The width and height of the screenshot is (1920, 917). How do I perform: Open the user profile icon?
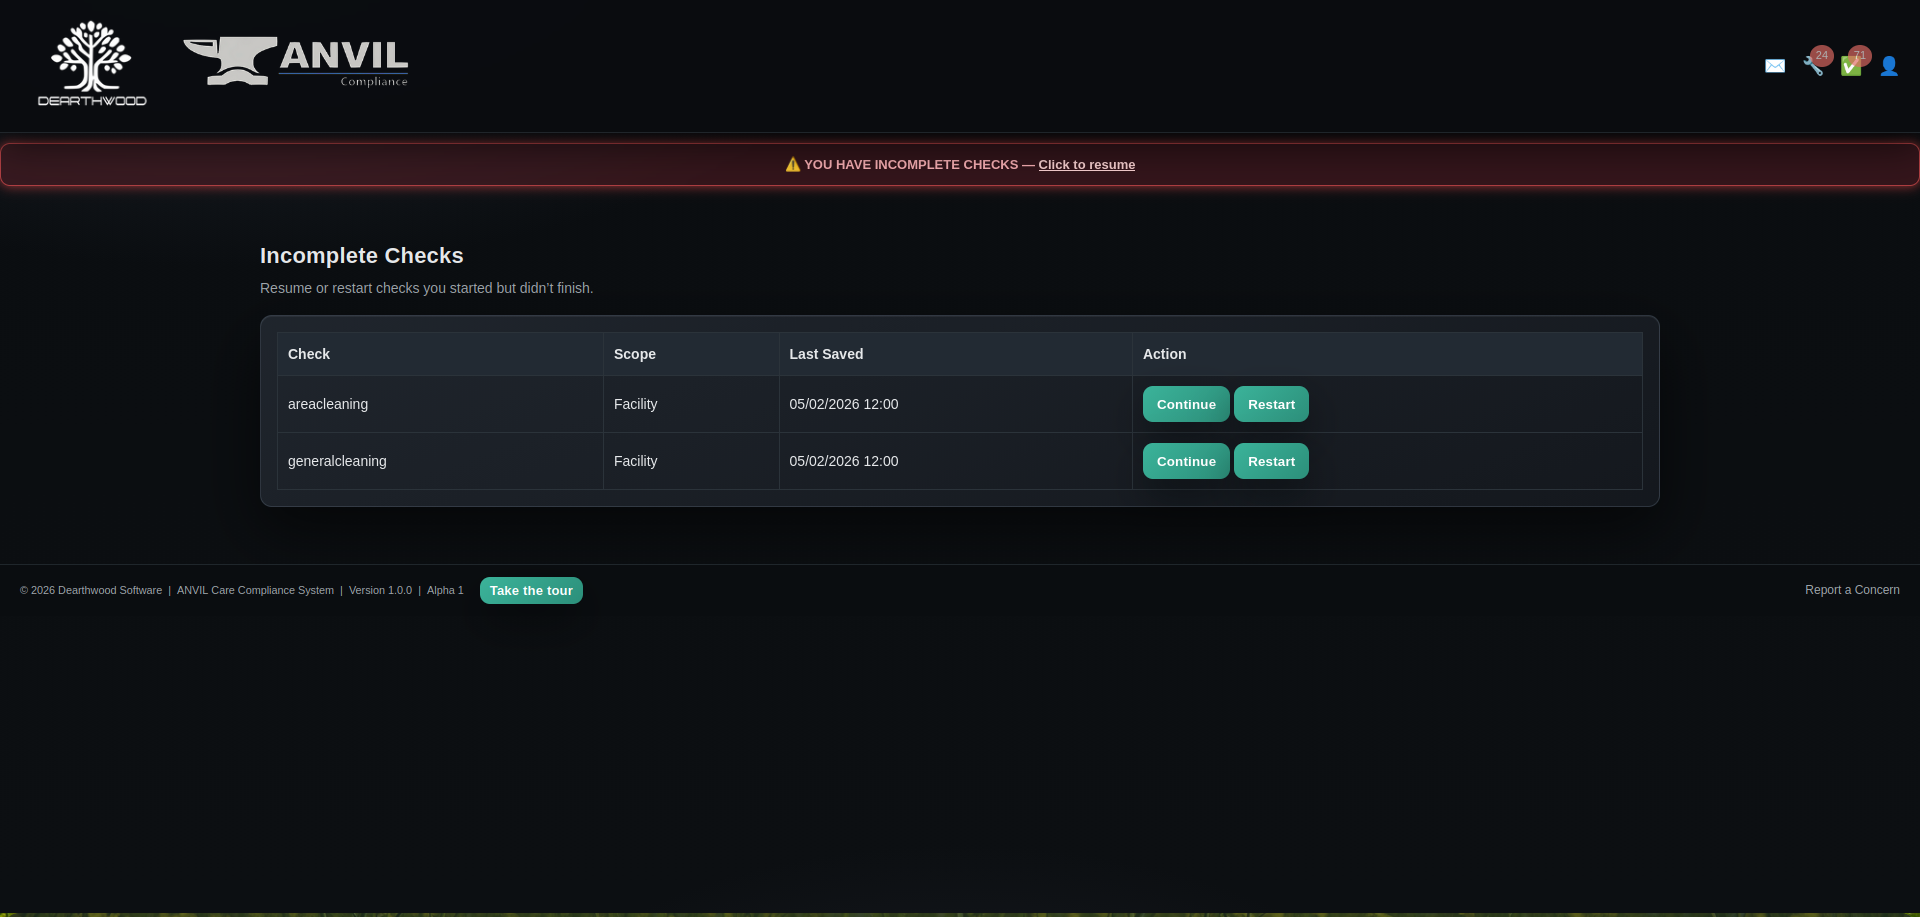[x=1889, y=66]
